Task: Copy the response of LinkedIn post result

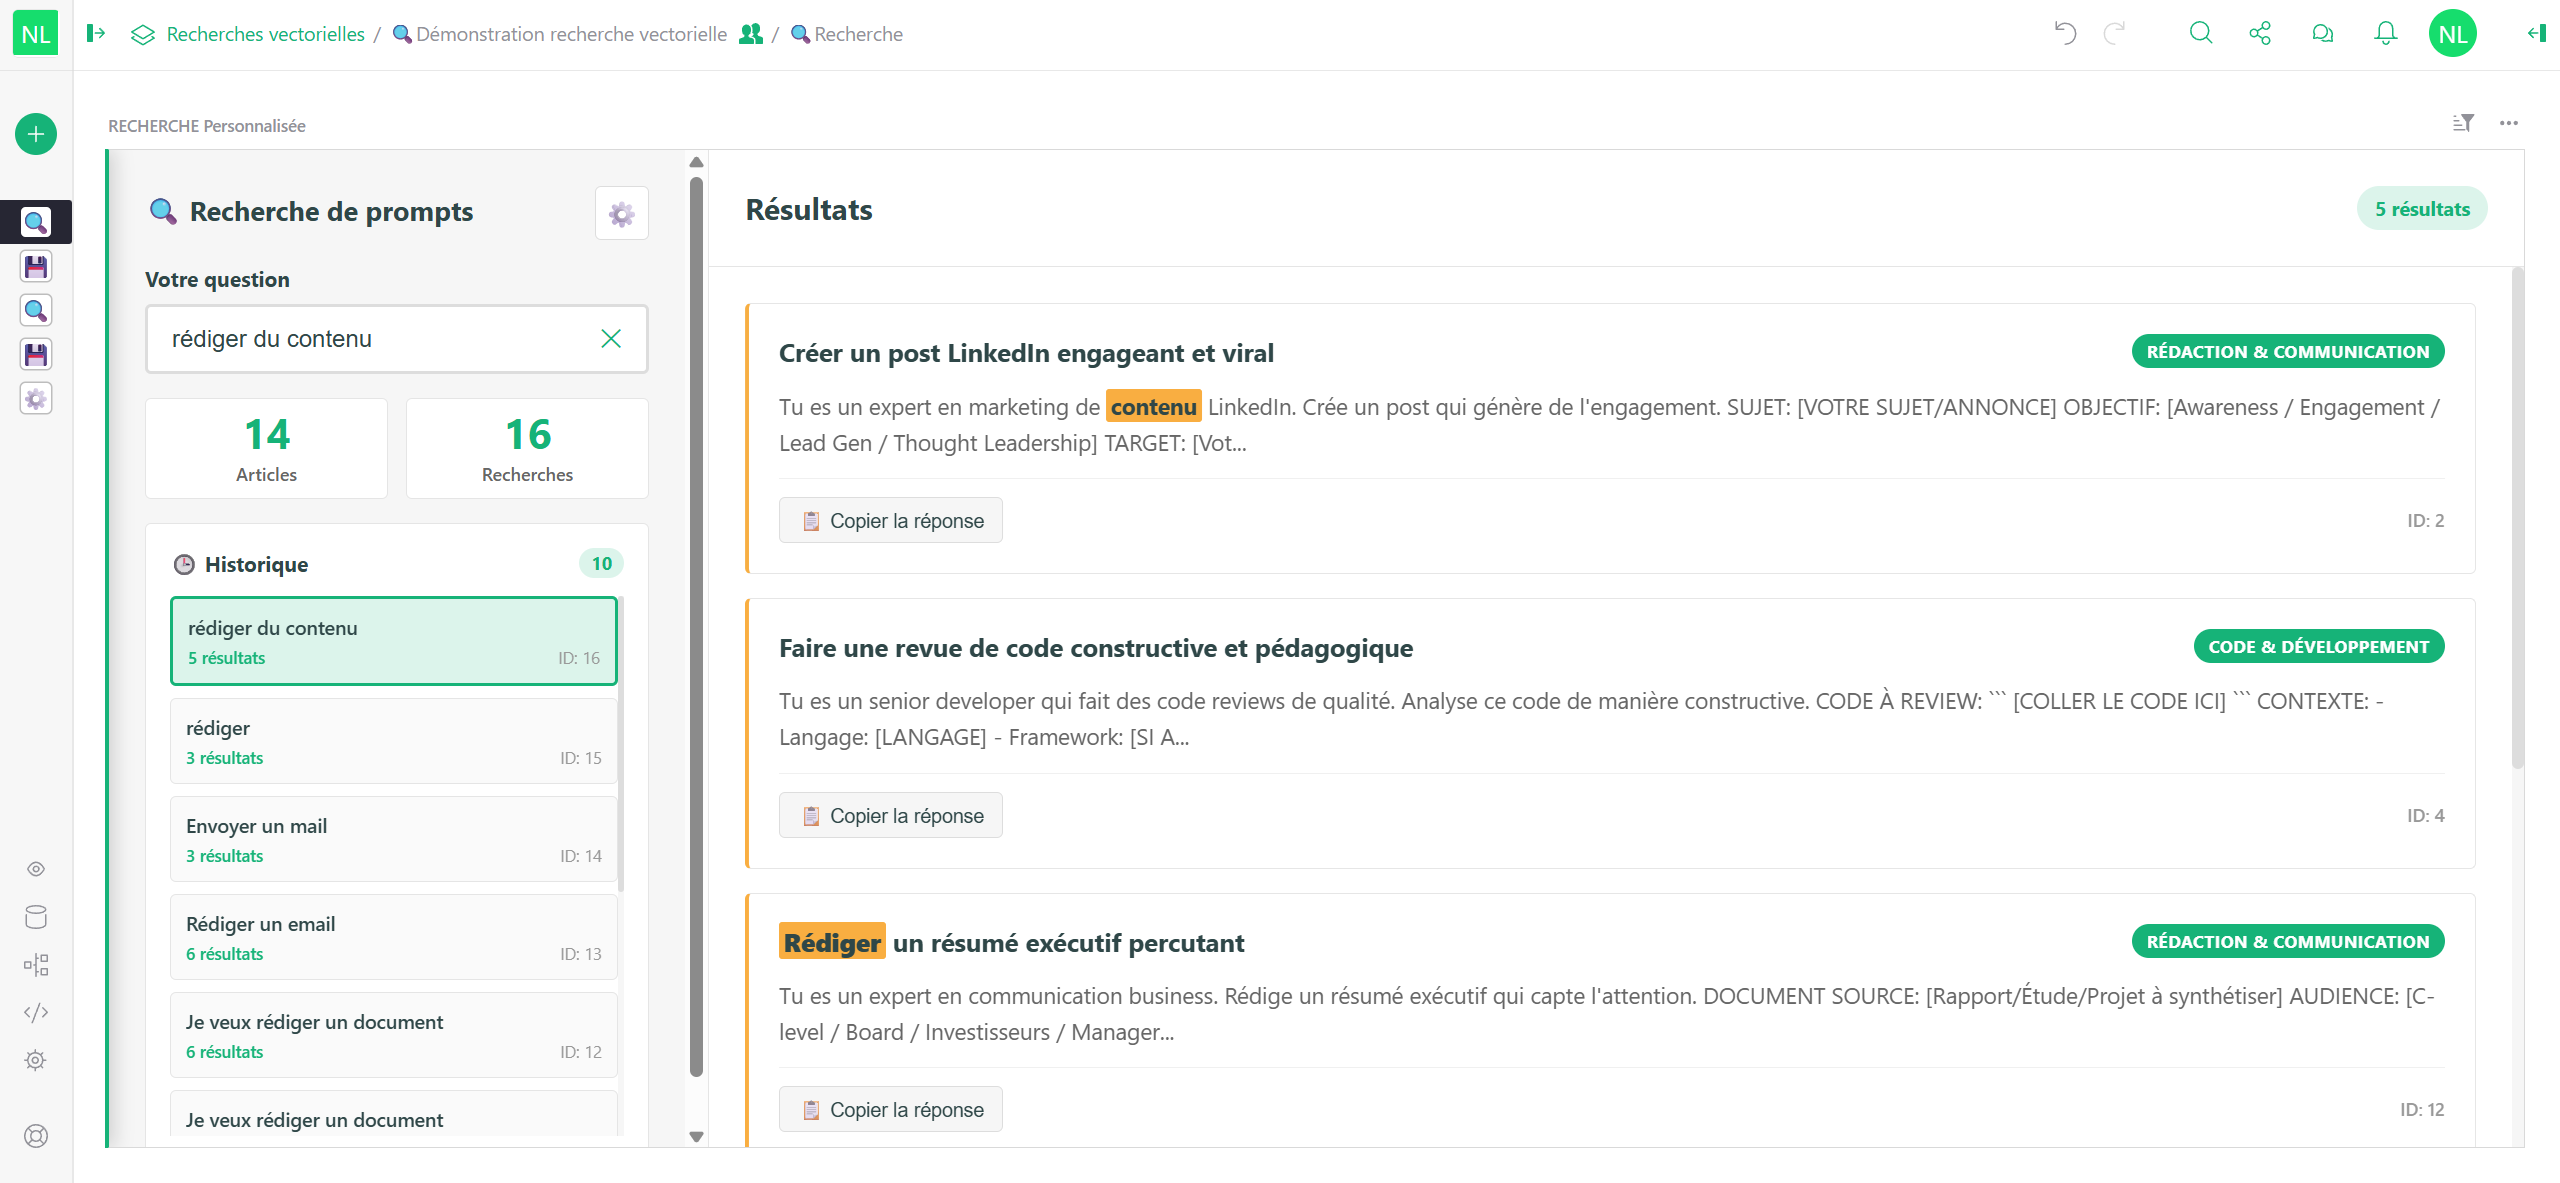Action: (x=891, y=521)
